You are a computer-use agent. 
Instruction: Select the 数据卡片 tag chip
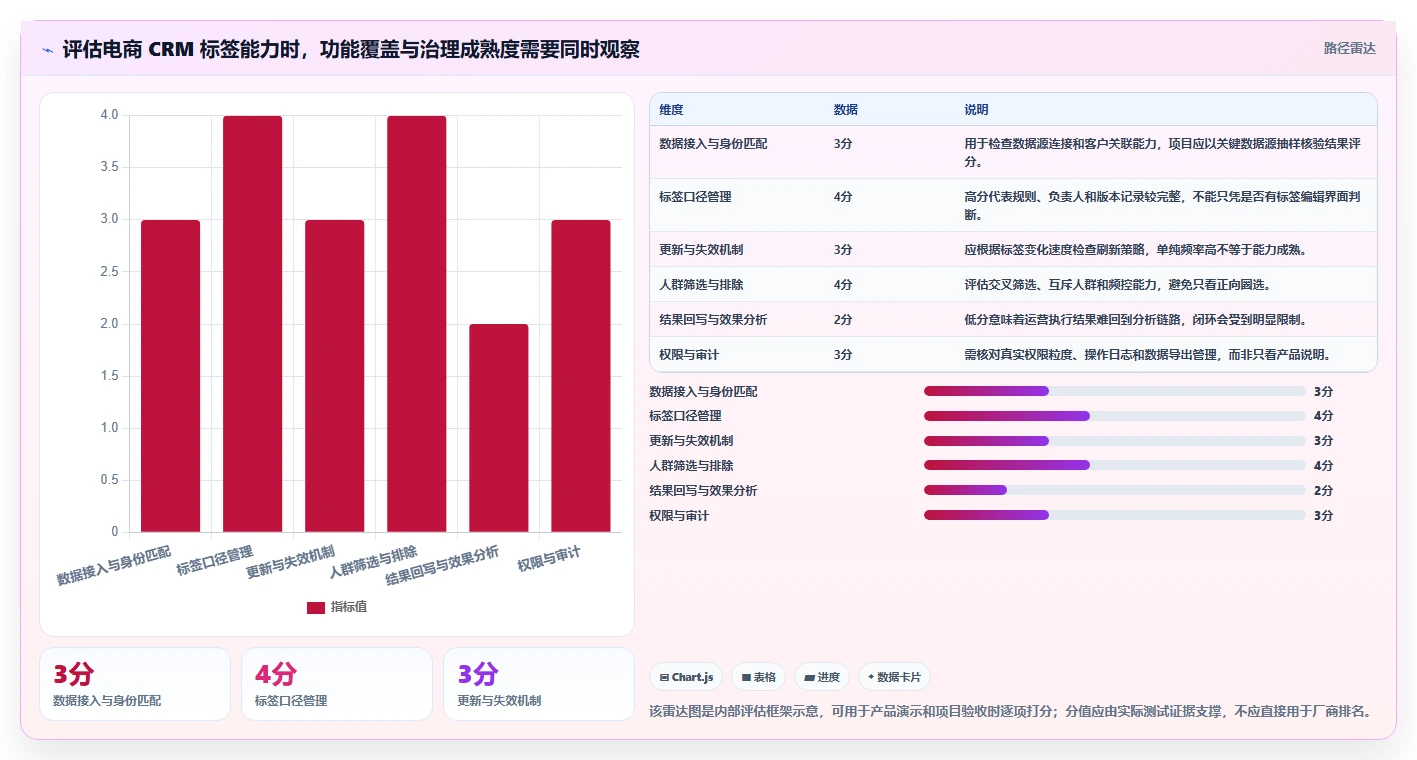pyautogui.click(x=894, y=677)
